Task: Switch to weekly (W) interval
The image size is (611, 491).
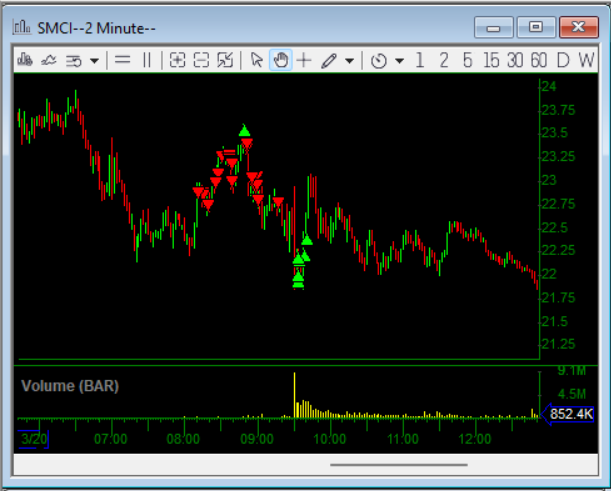Action: (586, 60)
